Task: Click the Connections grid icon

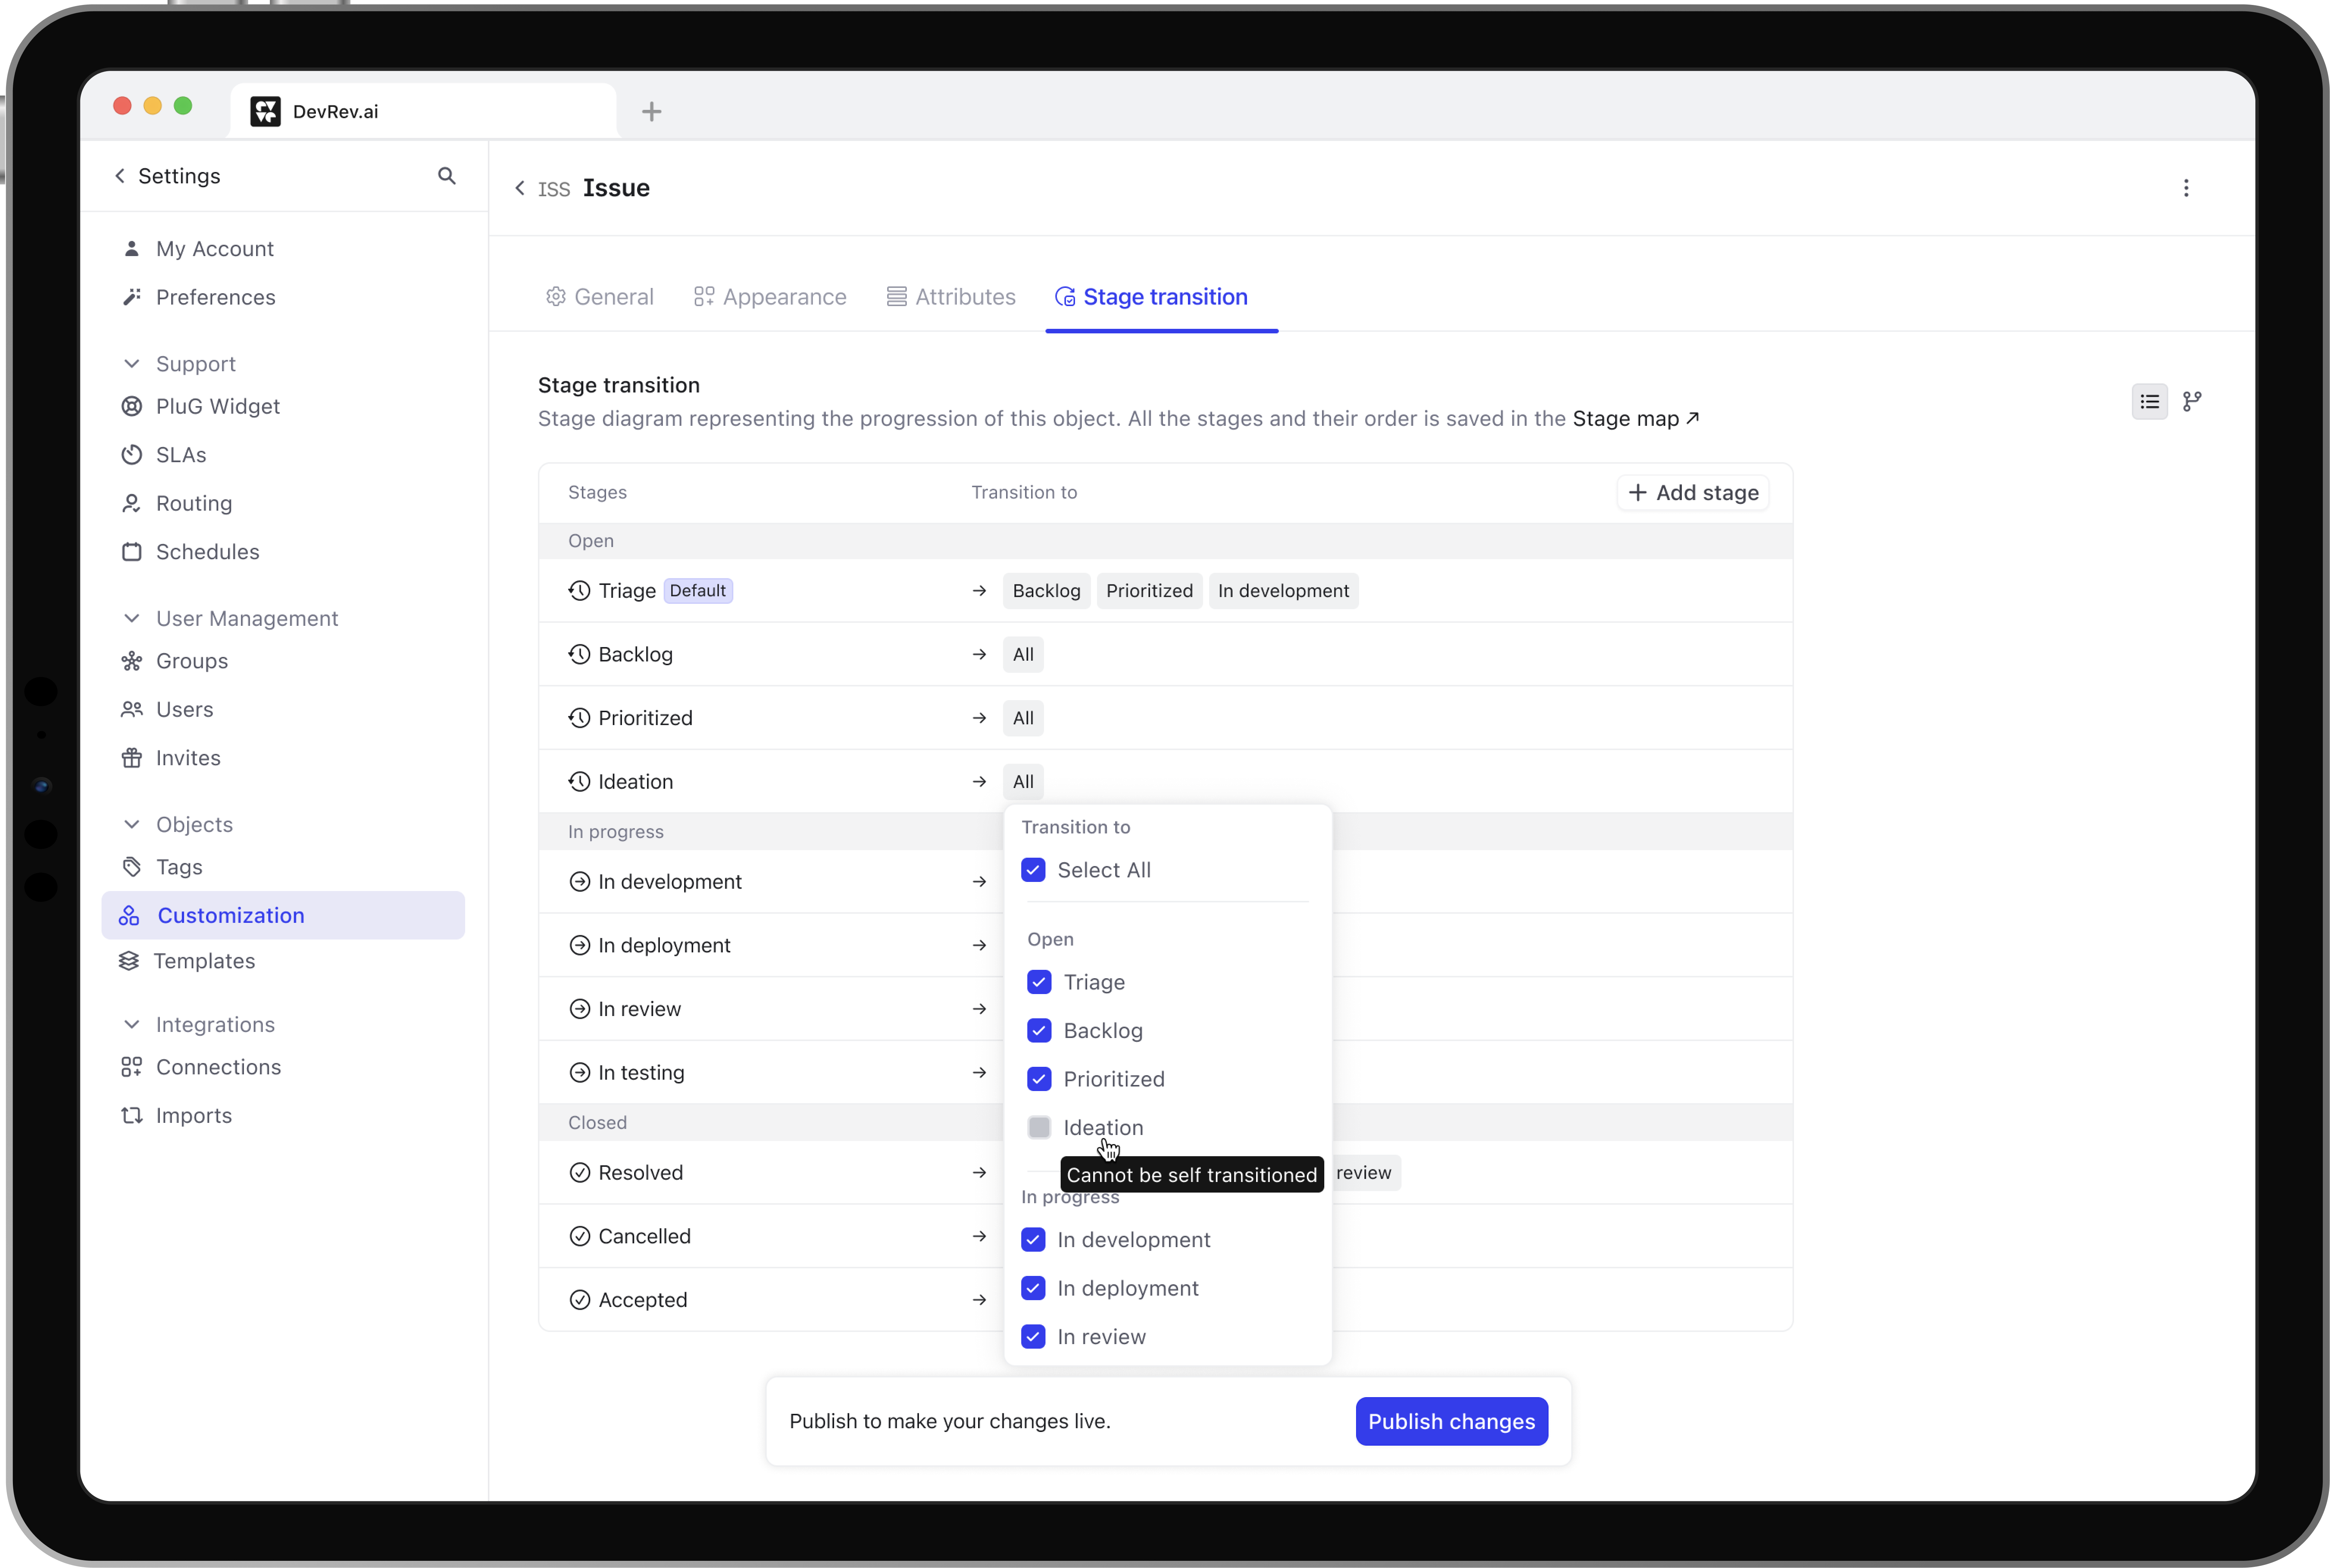Action: pyautogui.click(x=131, y=1067)
